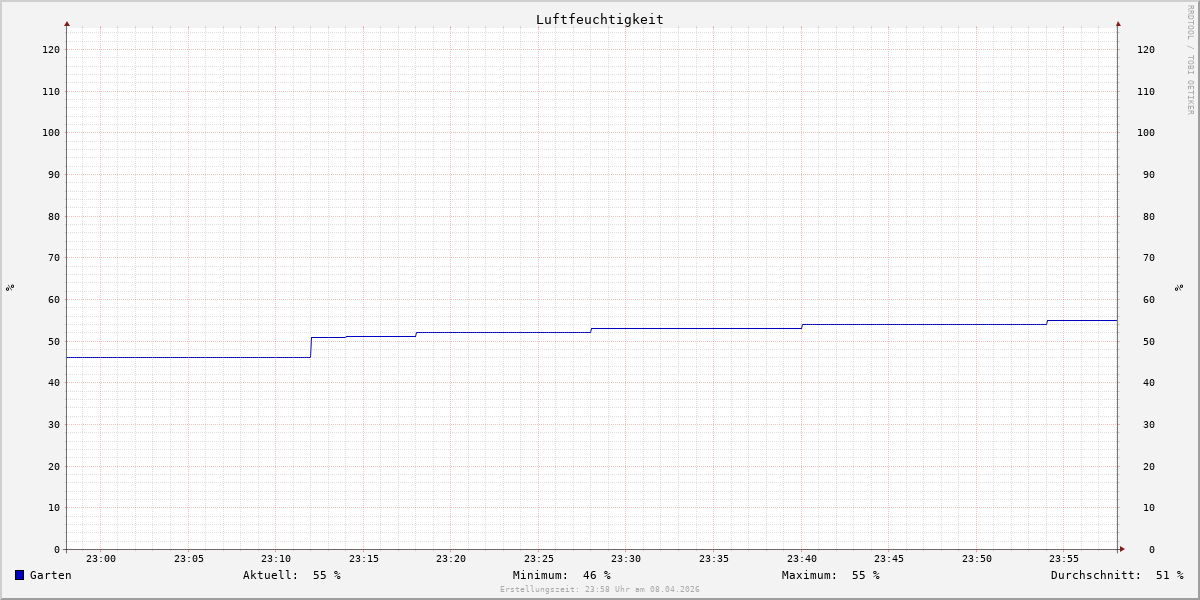
Task: Select the Garten legend label
Action: [x=51, y=575]
